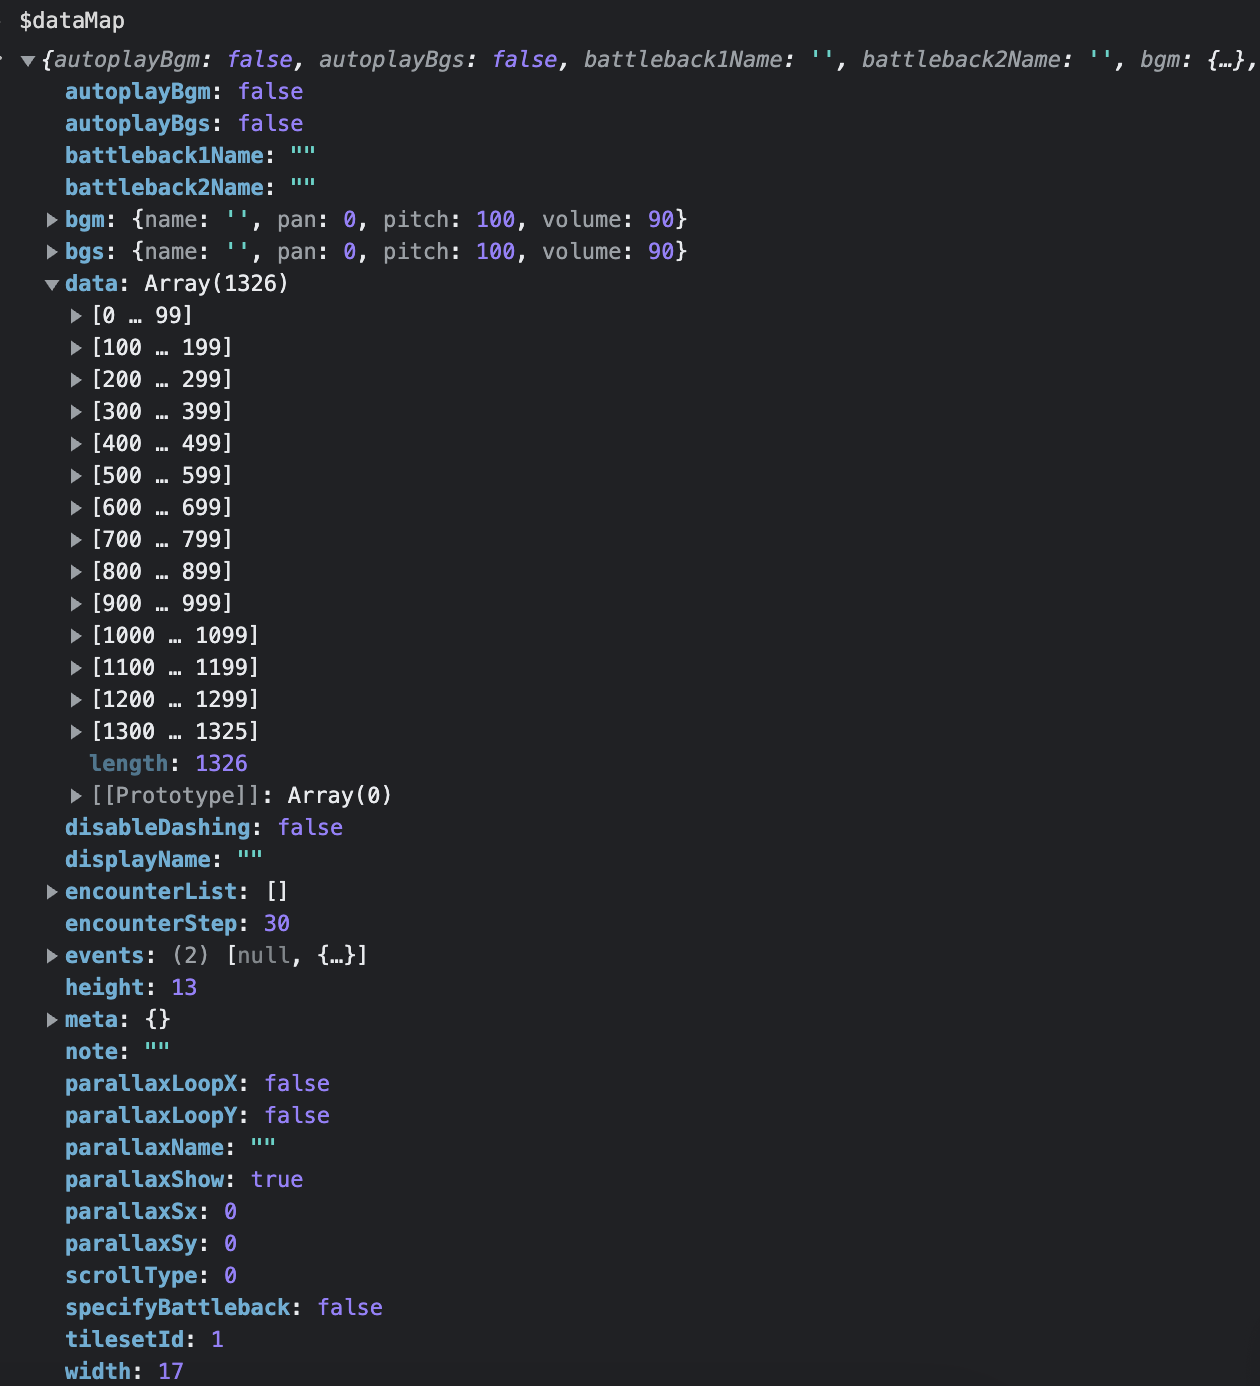The height and width of the screenshot is (1386, 1260).
Task: Click the disableDashing property name
Action: 158,828
